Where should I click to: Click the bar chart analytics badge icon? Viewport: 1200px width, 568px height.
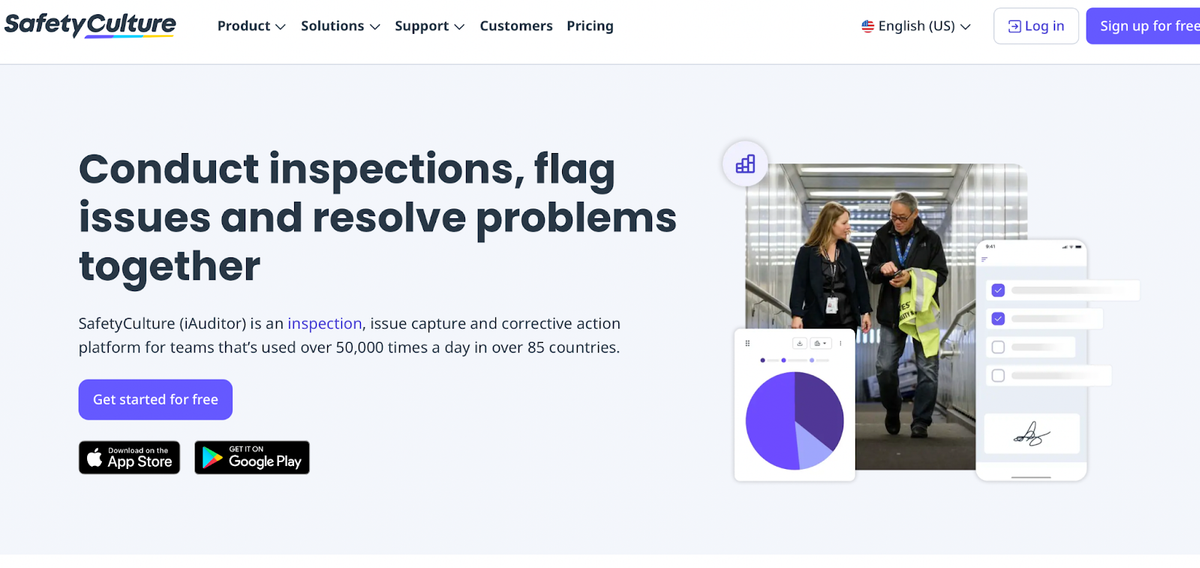click(x=745, y=164)
